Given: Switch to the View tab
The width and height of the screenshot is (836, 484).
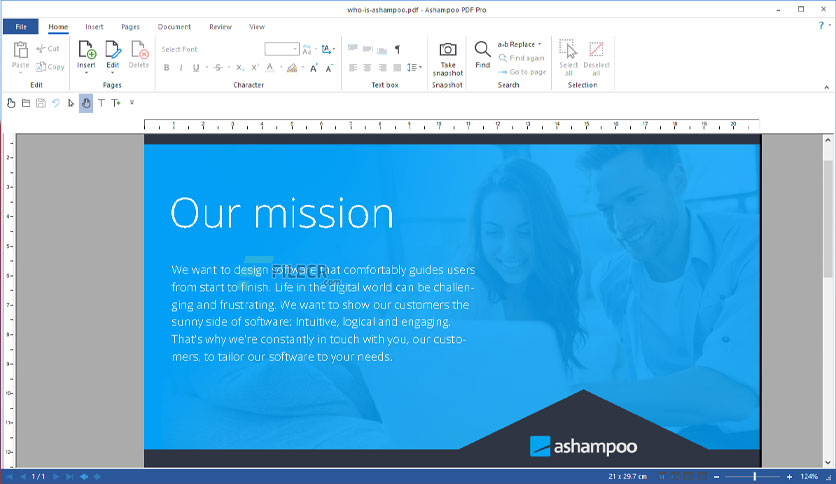Looking at the screenshot, I should point(257,27).
